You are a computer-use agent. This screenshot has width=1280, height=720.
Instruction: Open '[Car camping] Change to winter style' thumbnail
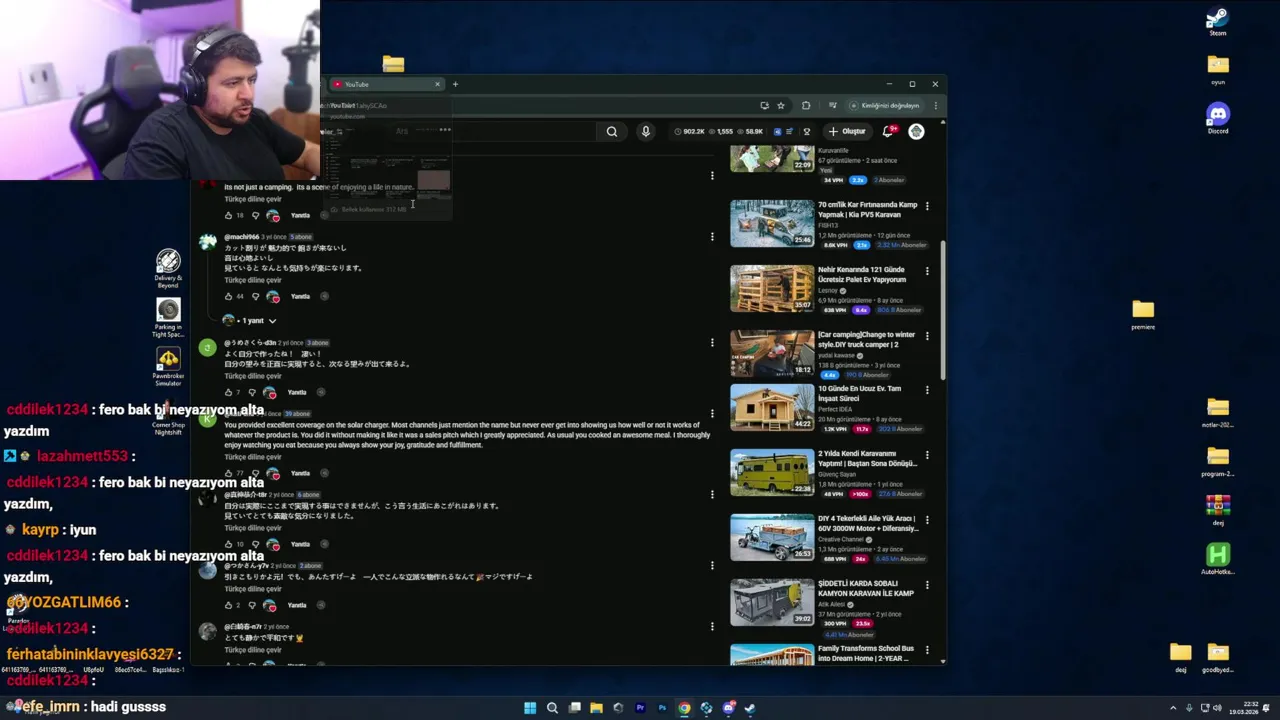click(x=772, y=353)
